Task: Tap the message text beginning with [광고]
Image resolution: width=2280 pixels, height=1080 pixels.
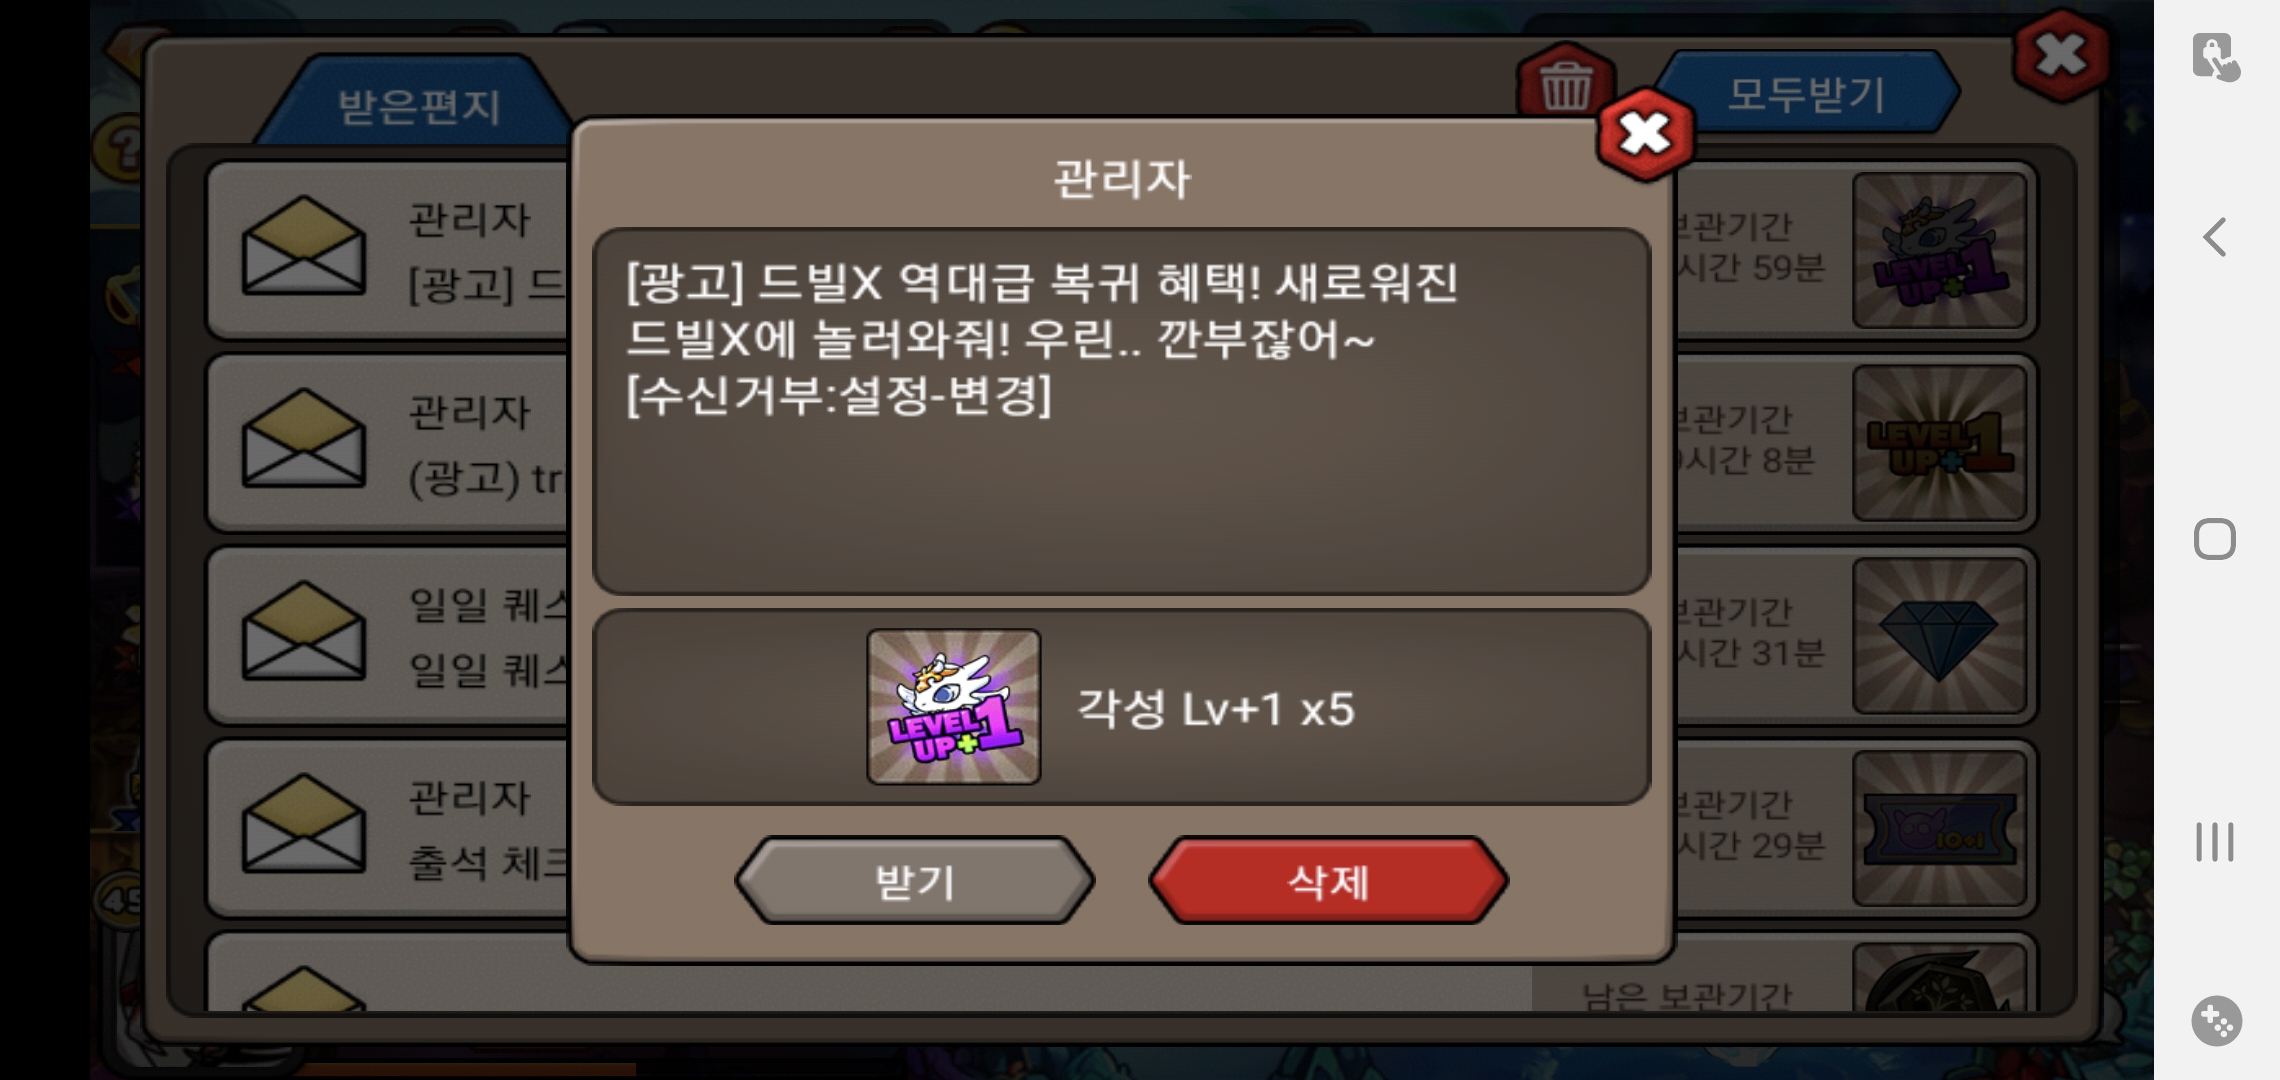Action: pyautogui.click(x=1041, y=338)
